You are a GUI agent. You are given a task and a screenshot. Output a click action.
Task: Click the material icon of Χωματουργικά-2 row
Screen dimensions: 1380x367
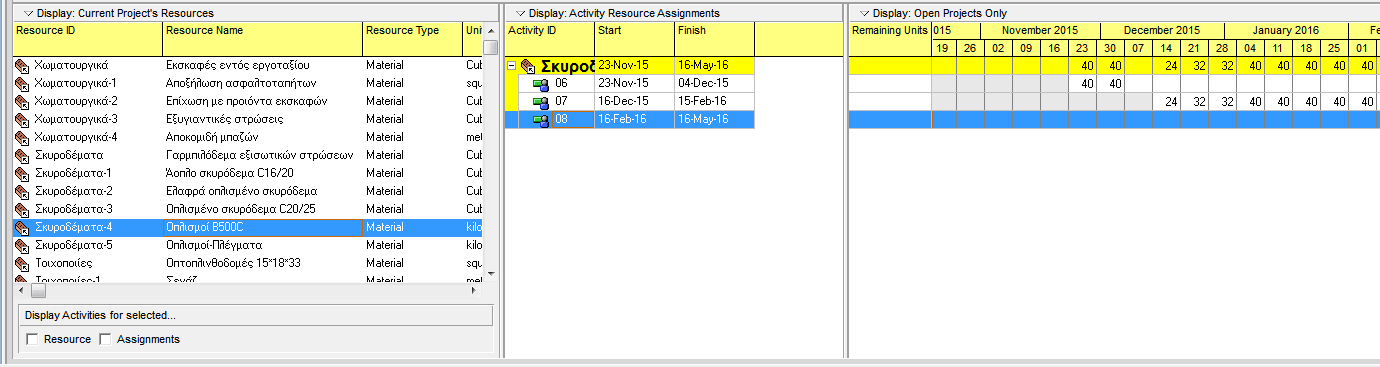tap(22, 101)
